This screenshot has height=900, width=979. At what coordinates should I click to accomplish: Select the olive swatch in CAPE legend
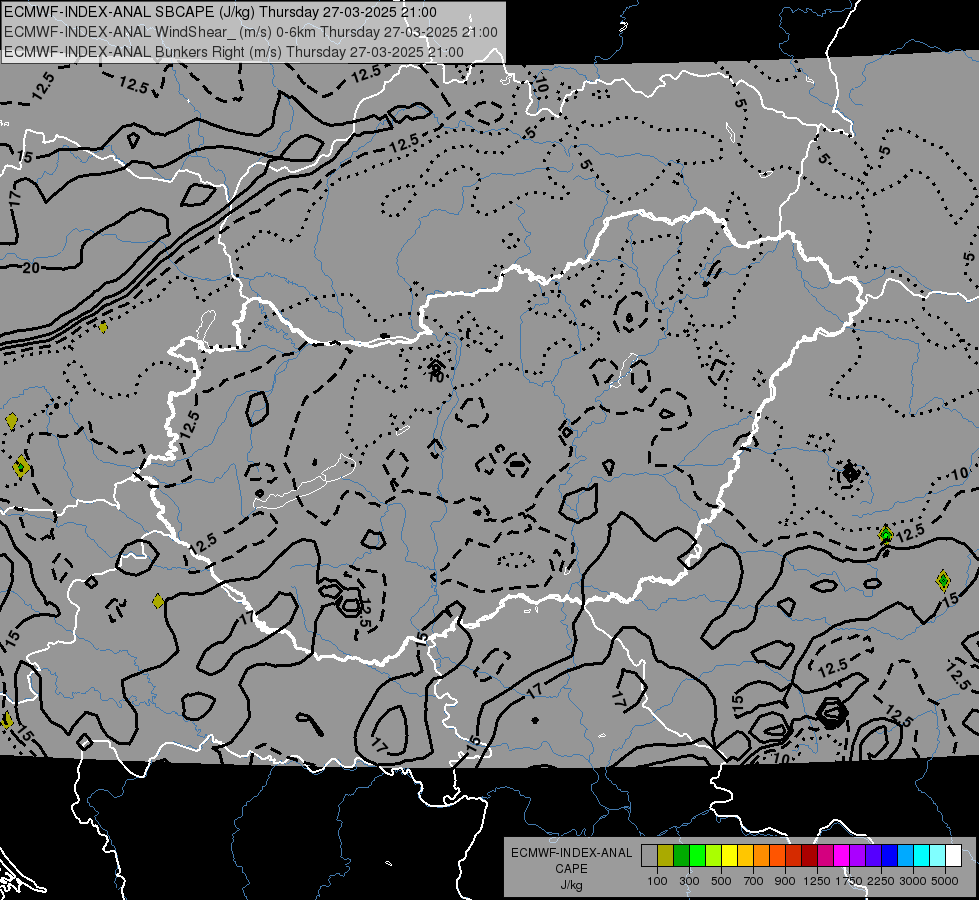tap(666, 856)
